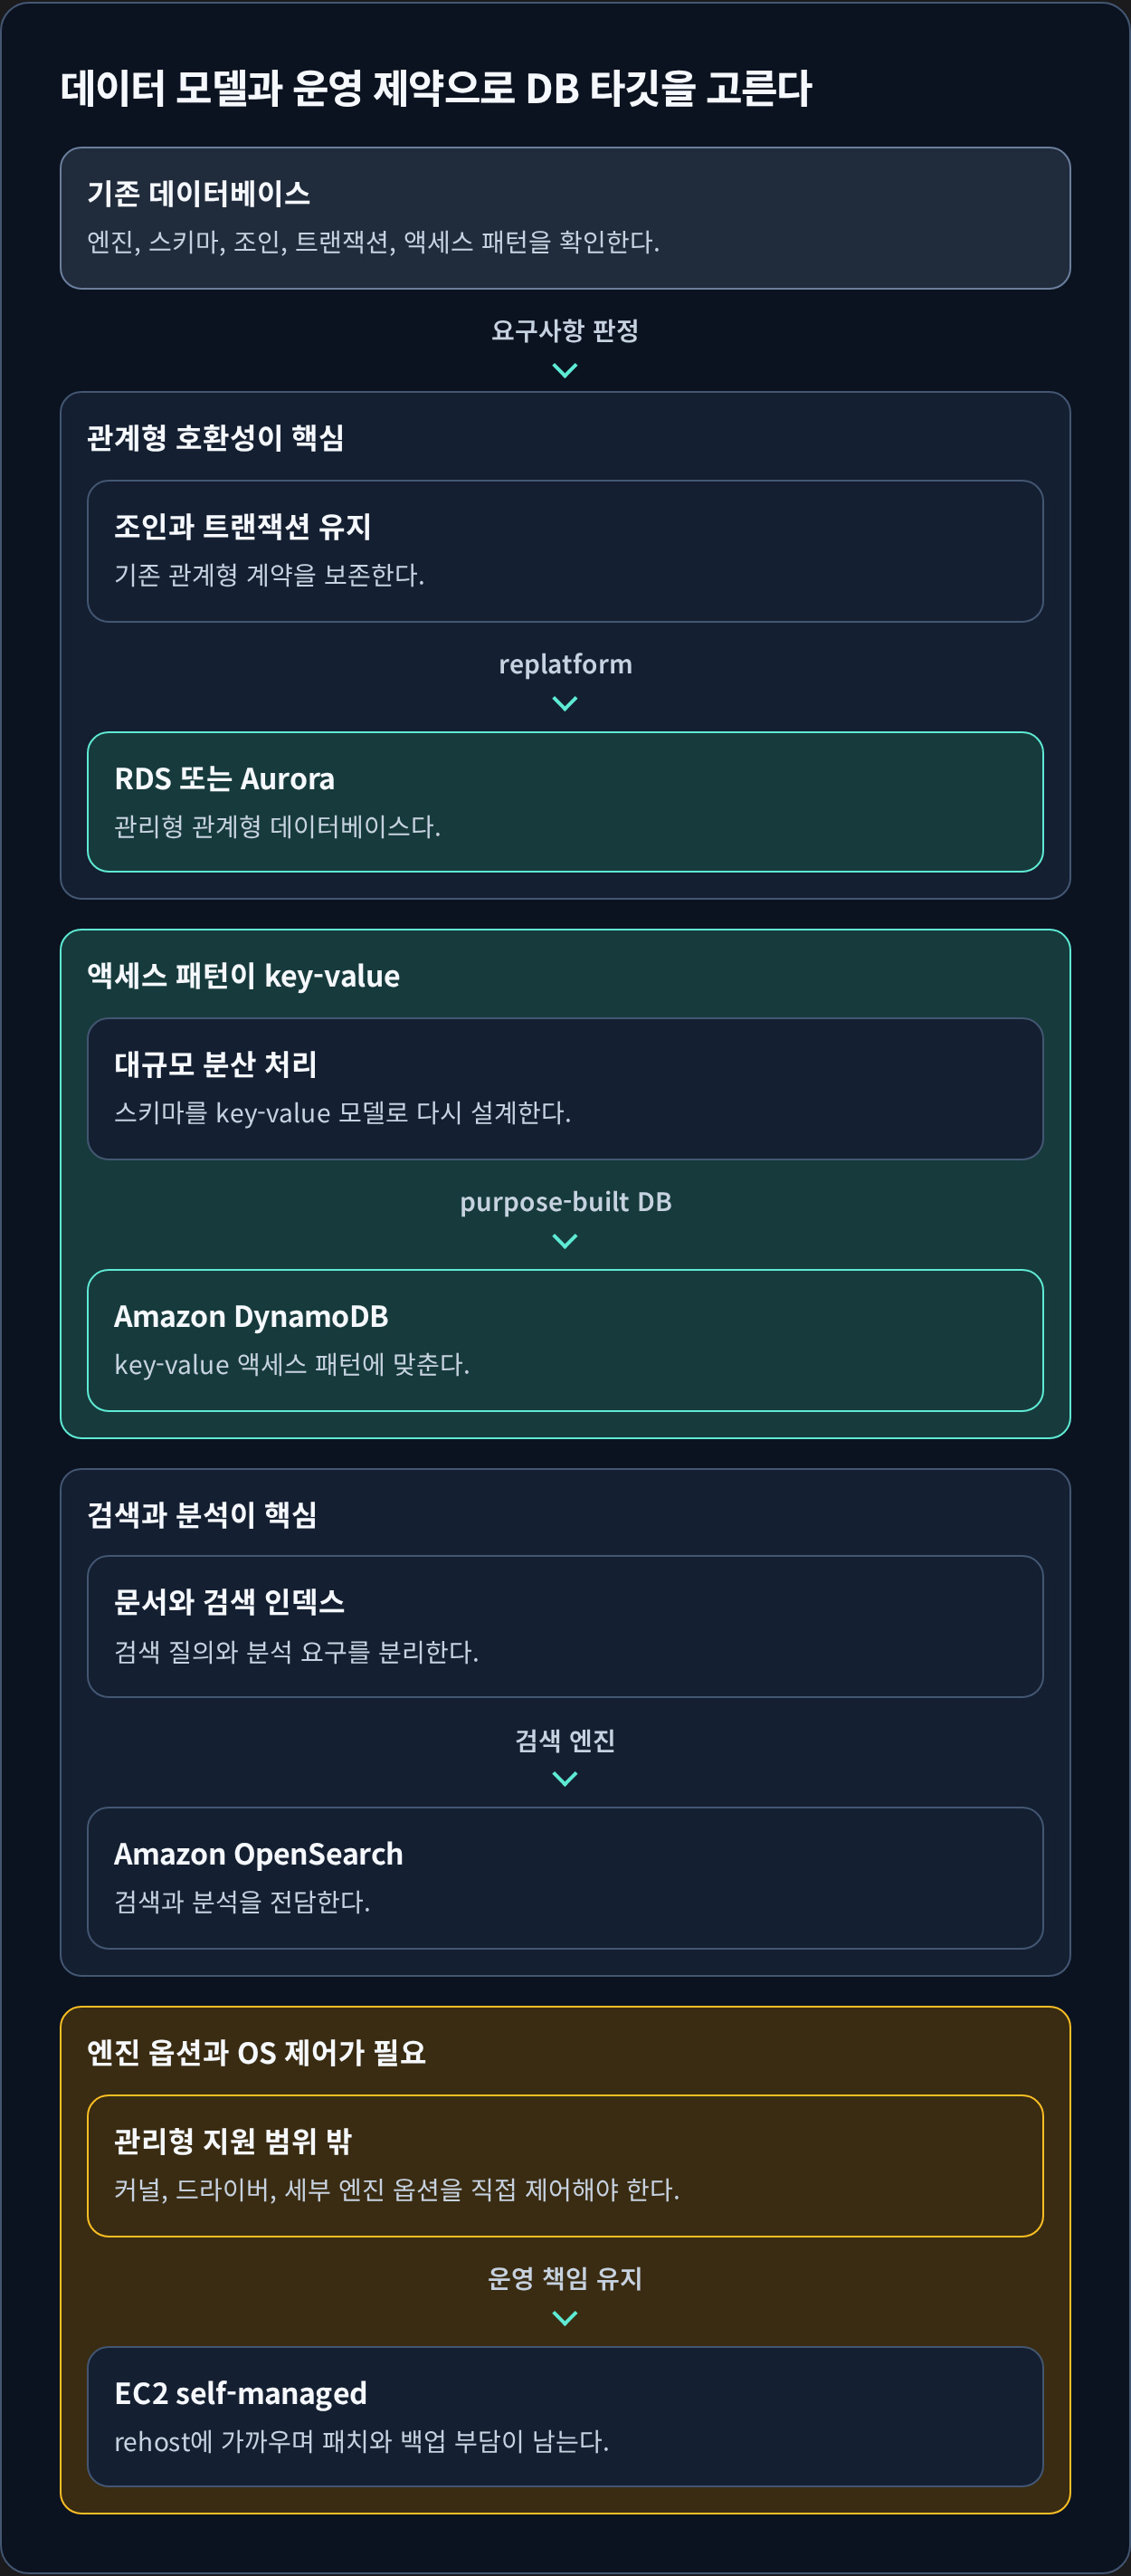Open the RDS 또는 Aurora card
The width and height of the screenshot is (1131, 2576).
coord(565,802)
